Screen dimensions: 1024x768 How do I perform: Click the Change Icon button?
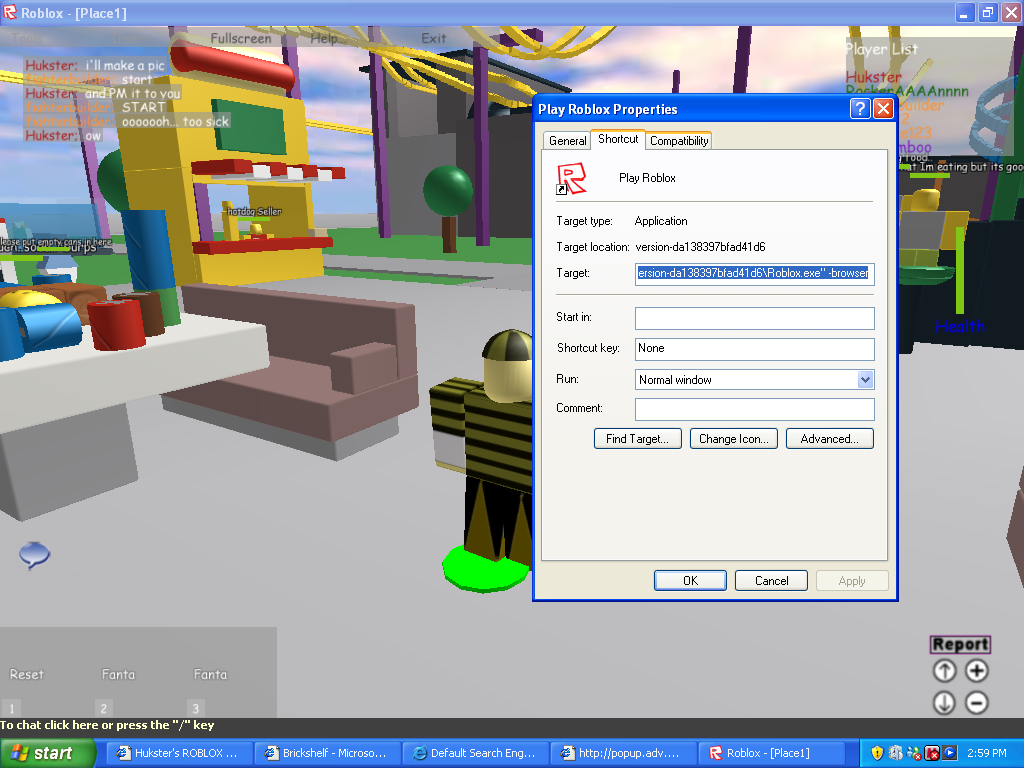point(734,439)
